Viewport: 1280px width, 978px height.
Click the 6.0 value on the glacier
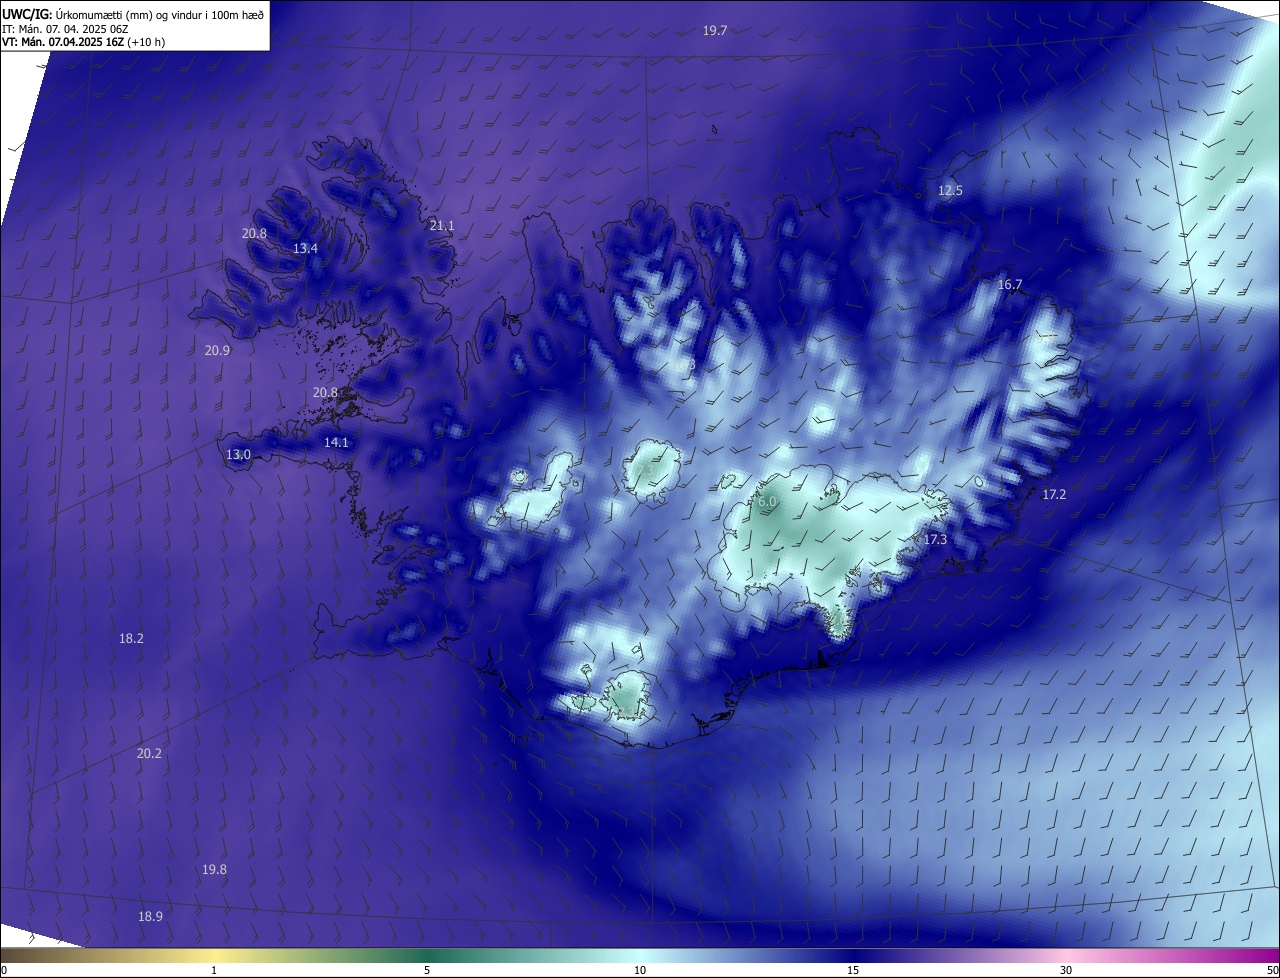767,502
